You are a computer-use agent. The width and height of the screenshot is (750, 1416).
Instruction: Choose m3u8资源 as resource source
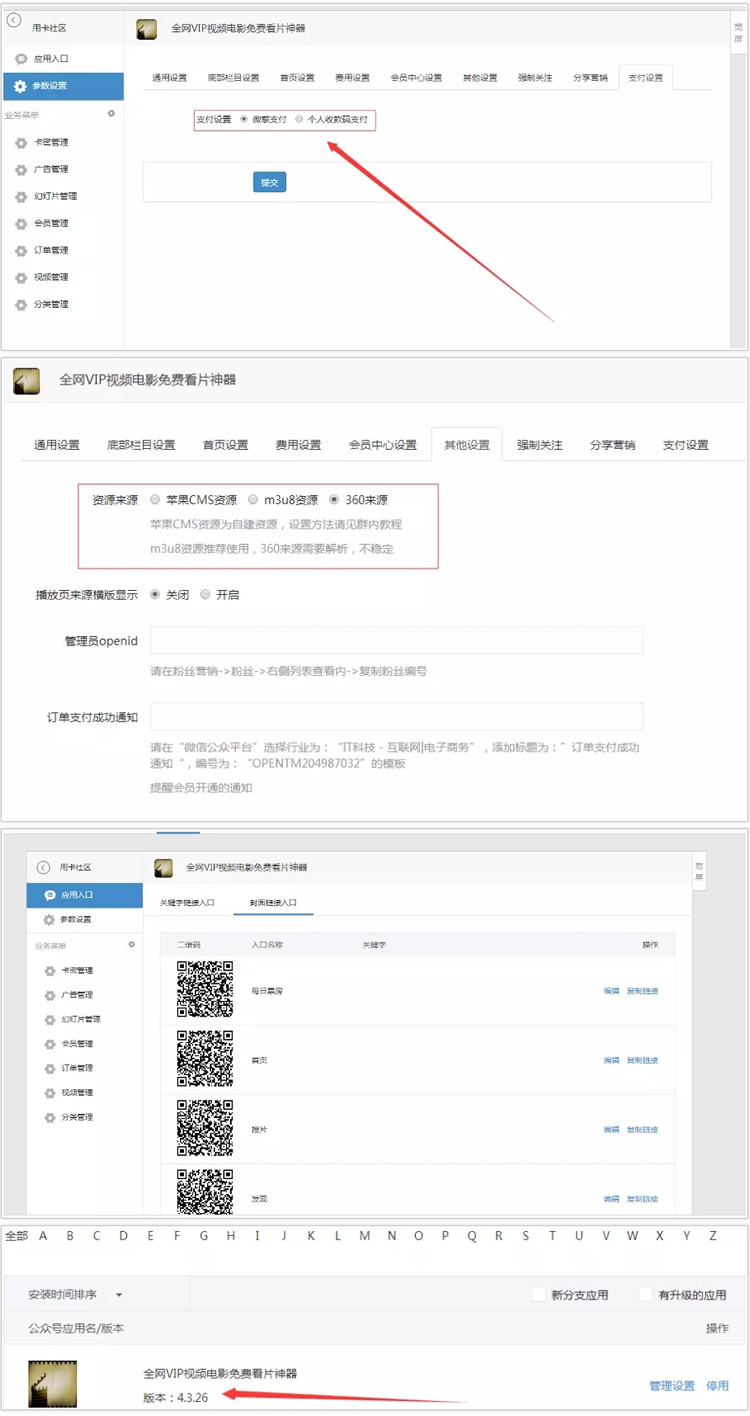(254, 499)
